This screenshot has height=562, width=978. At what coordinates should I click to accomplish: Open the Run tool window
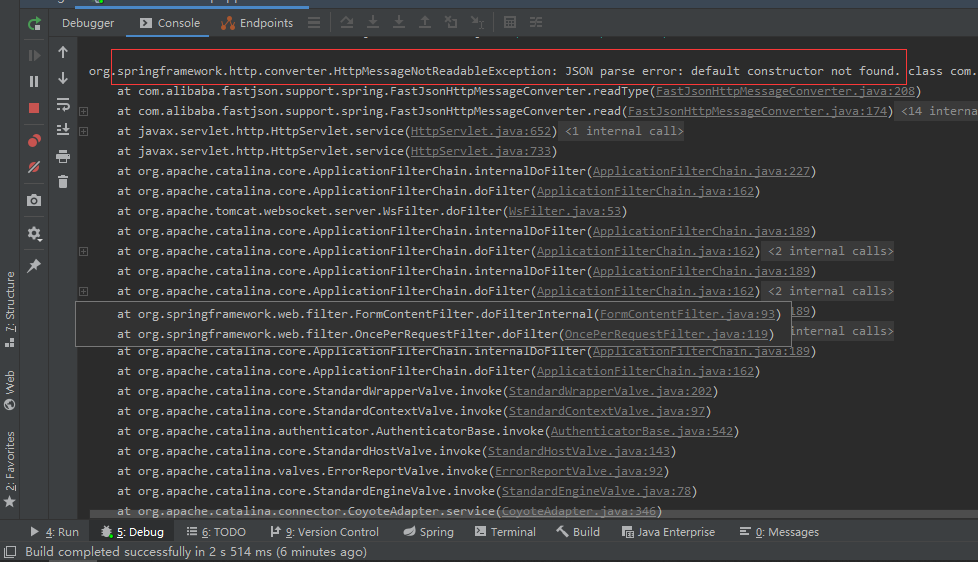pos(55,532)
